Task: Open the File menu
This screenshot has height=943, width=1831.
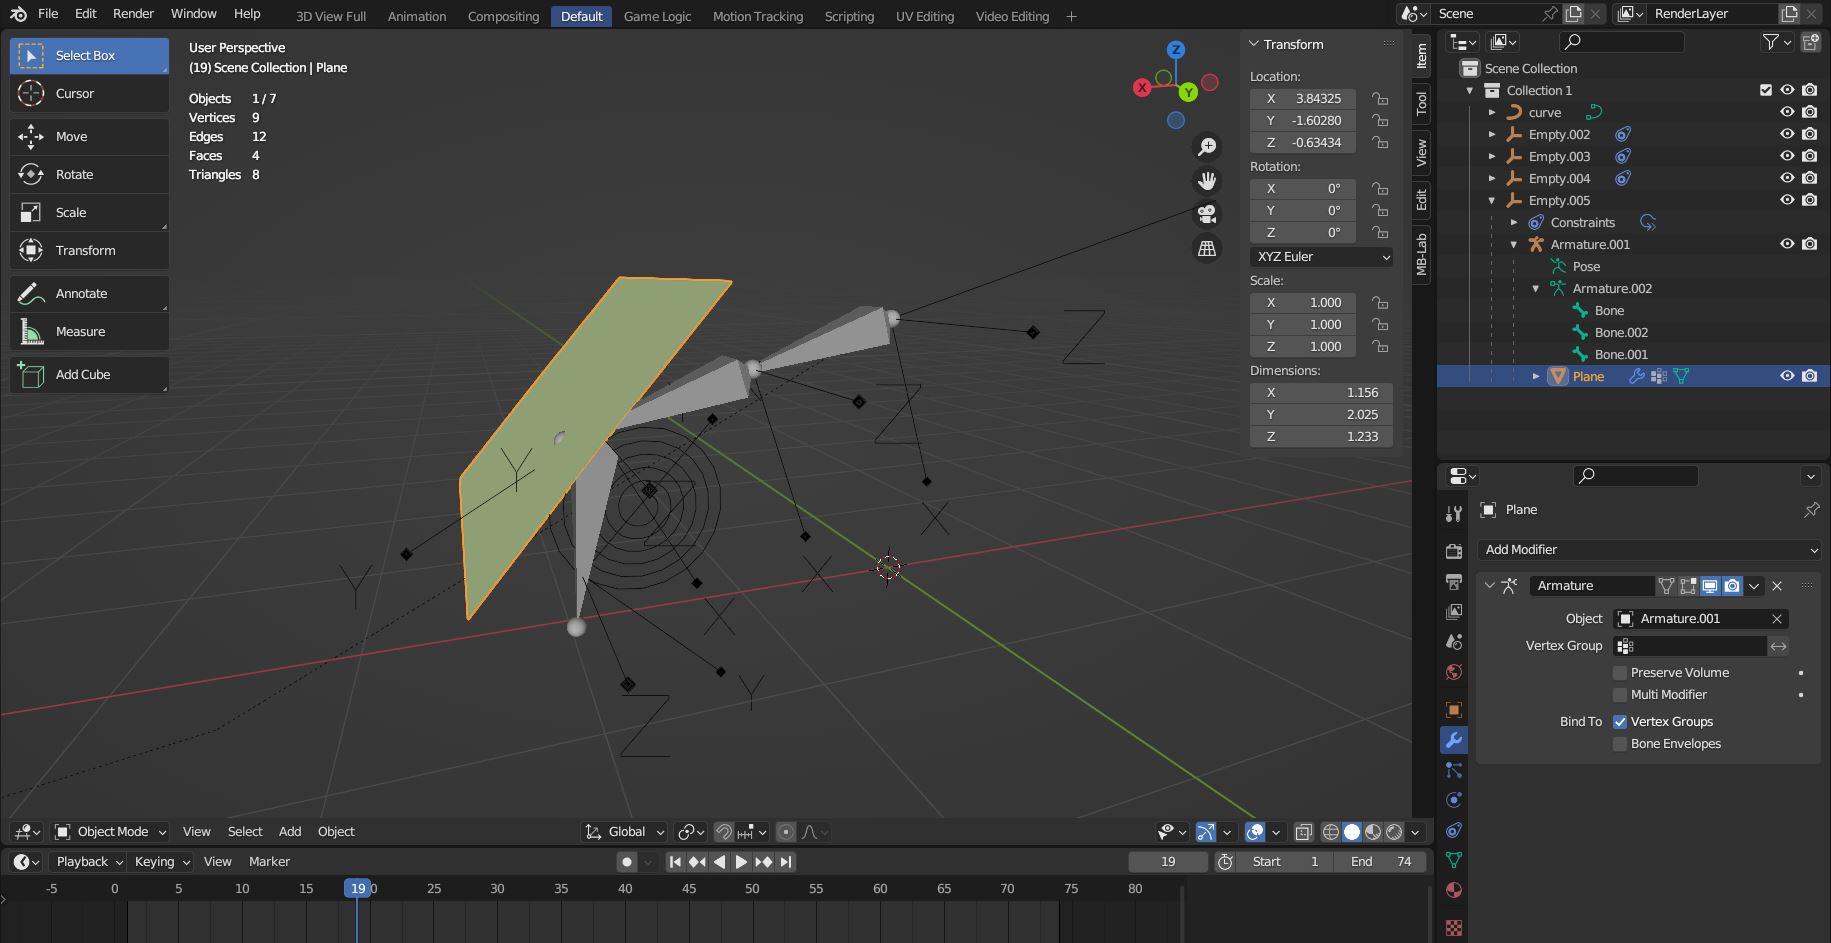Action: pos(48,14)
